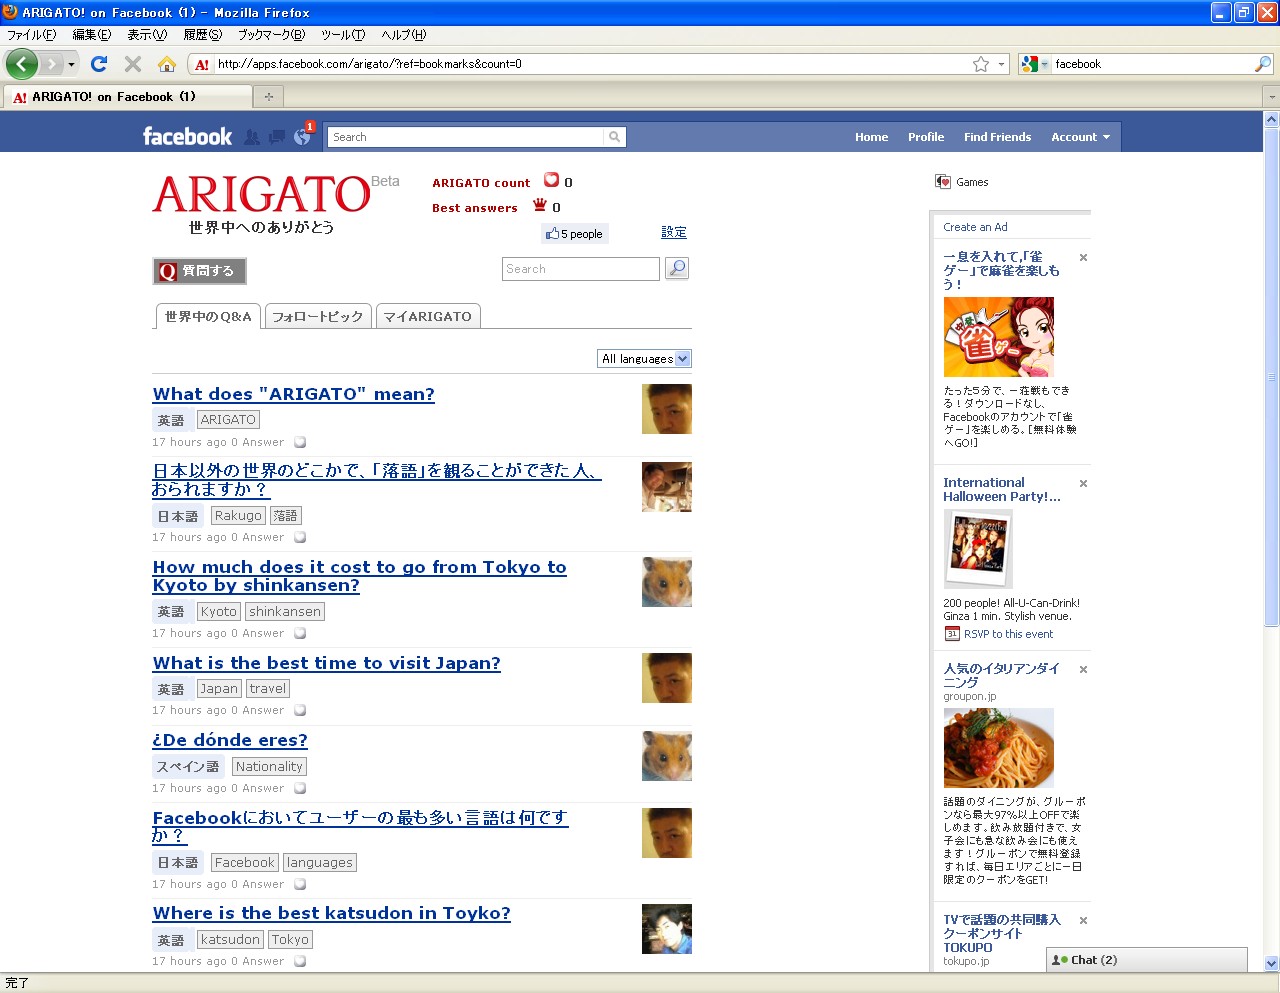Click the 質問する ask question button
Viewport: 1280px width, 993px height.
pos(199,271)
